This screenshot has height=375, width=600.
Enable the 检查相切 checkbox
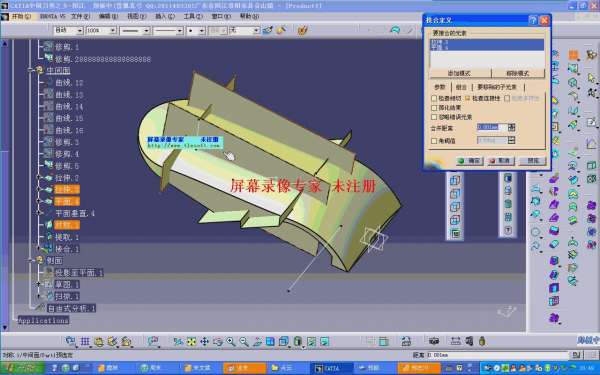click(x=434, y=98)
